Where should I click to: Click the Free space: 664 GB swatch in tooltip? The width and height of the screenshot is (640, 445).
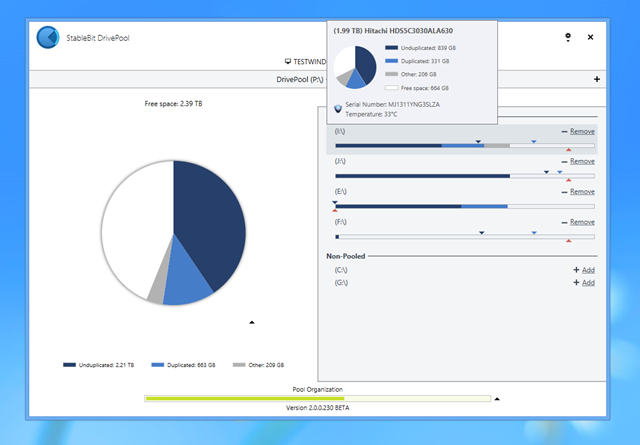tap(391, 88)
